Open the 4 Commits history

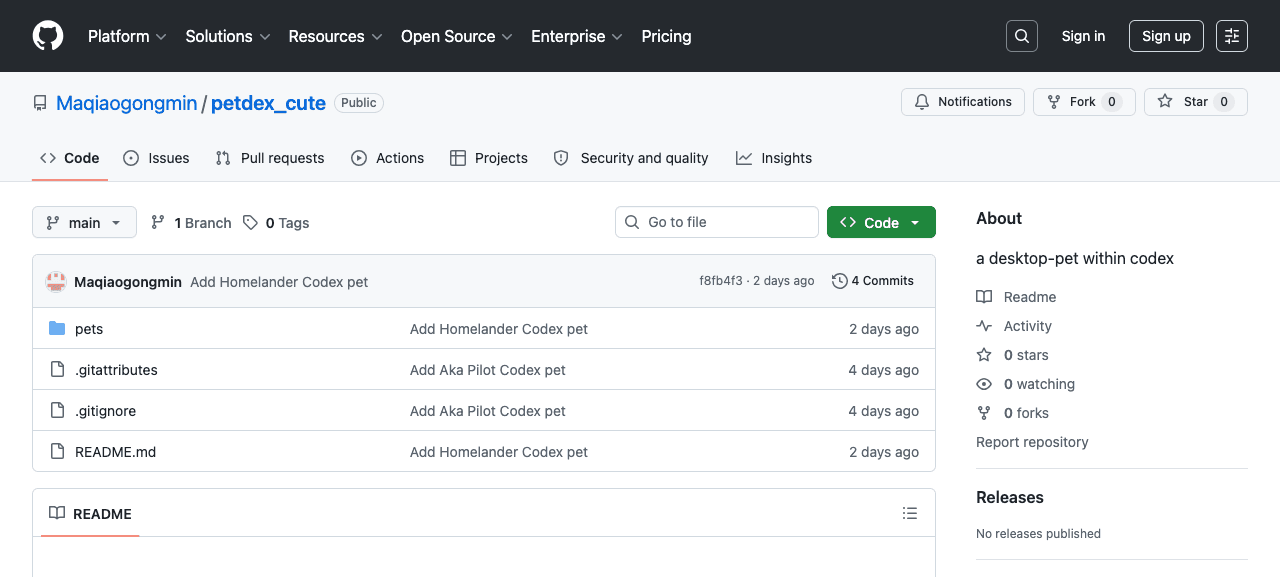coord(873,281)
